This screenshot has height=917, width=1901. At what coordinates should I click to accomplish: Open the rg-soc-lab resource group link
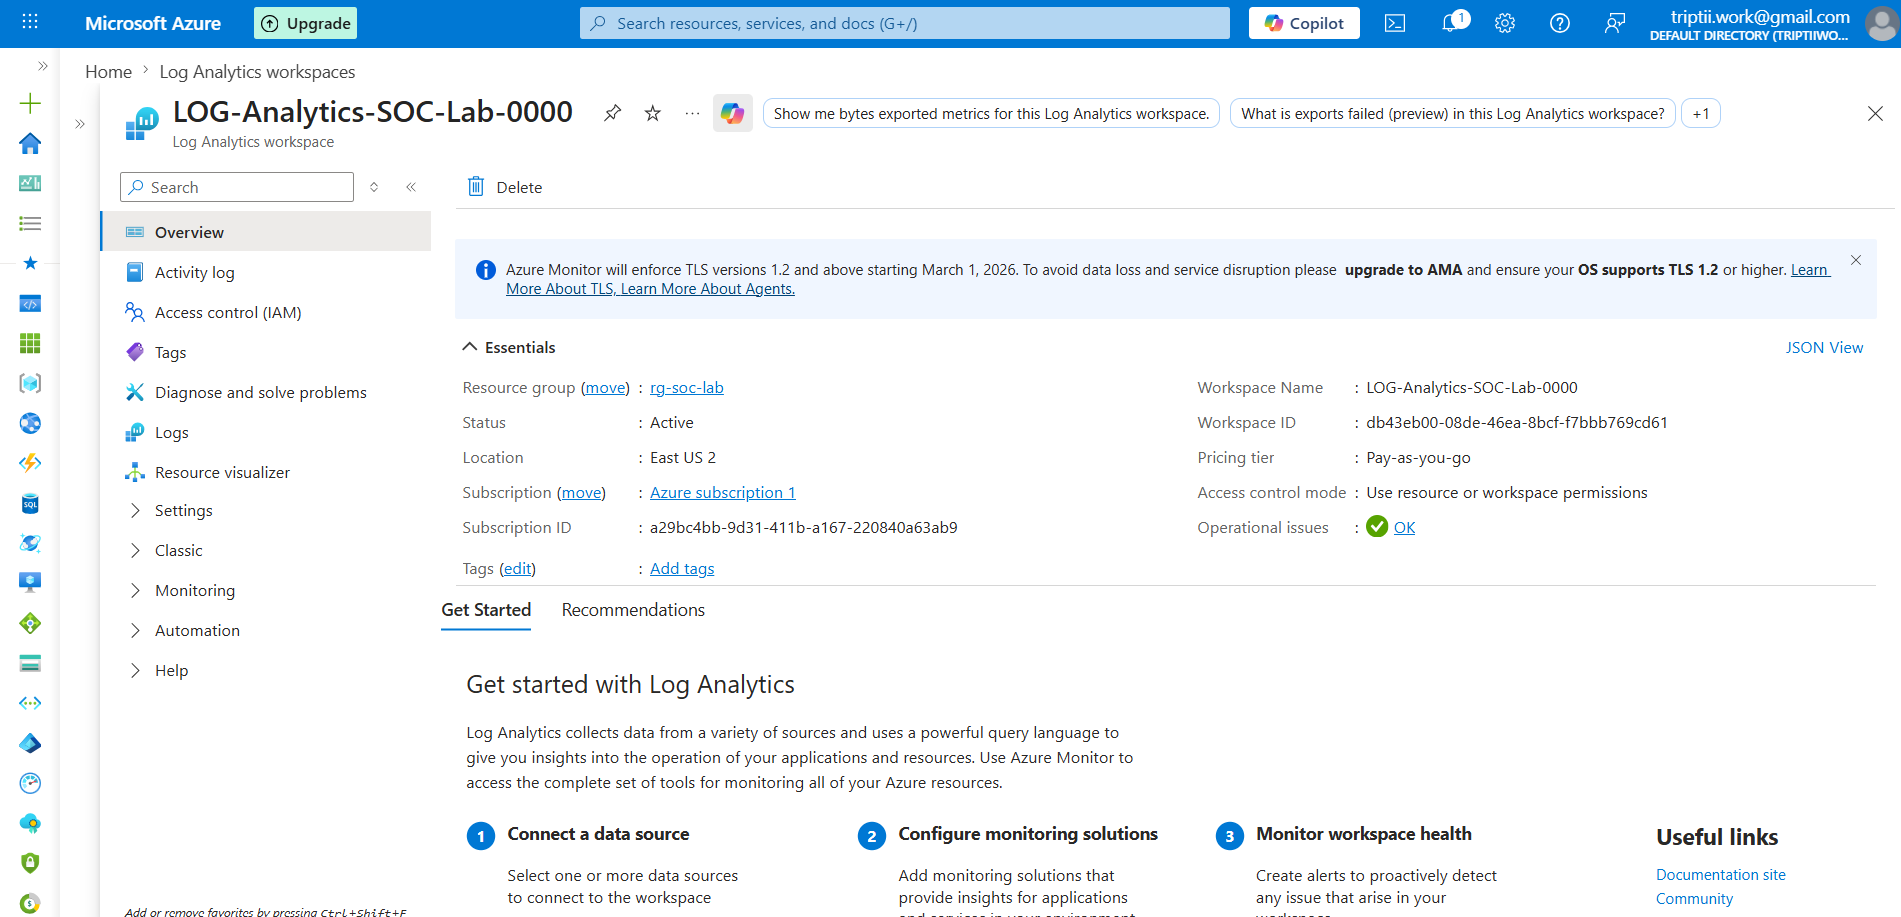687,388
